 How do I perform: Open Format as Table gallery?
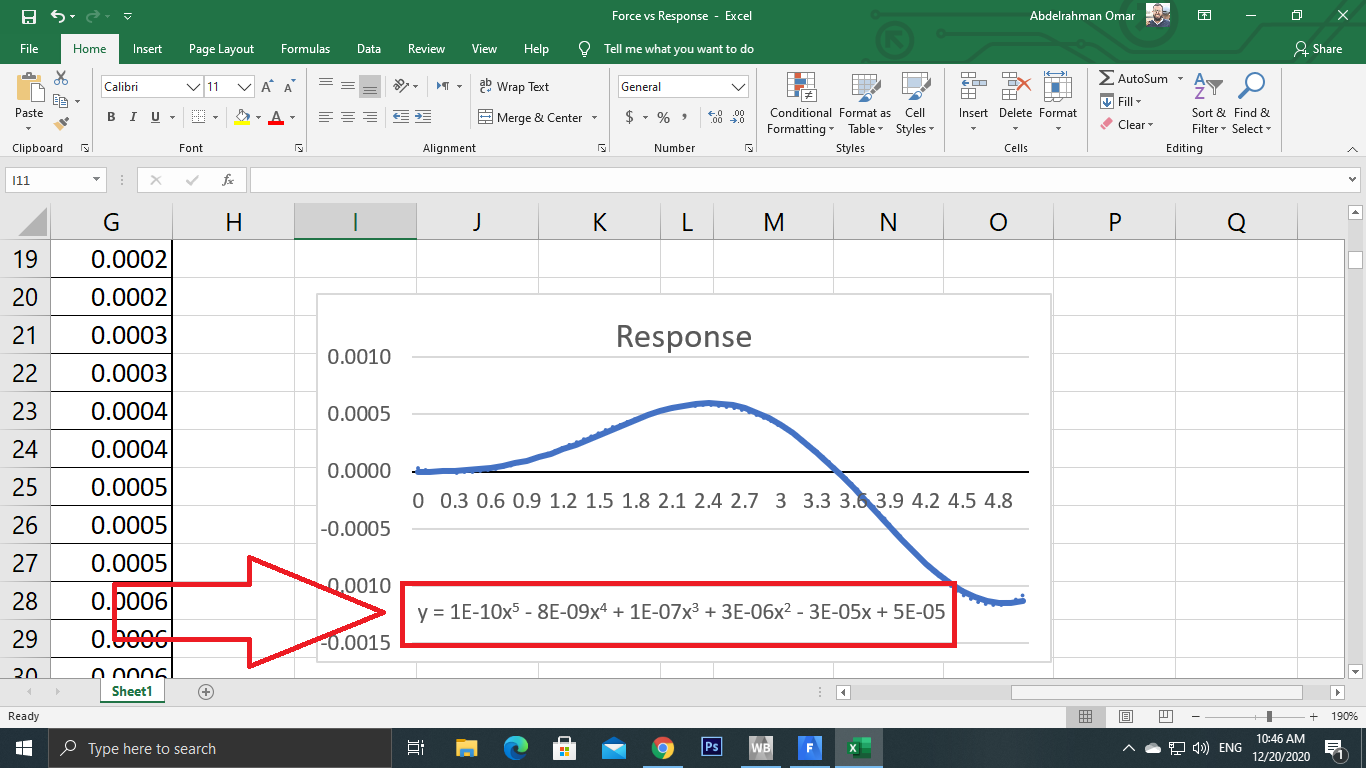[865, 103]
